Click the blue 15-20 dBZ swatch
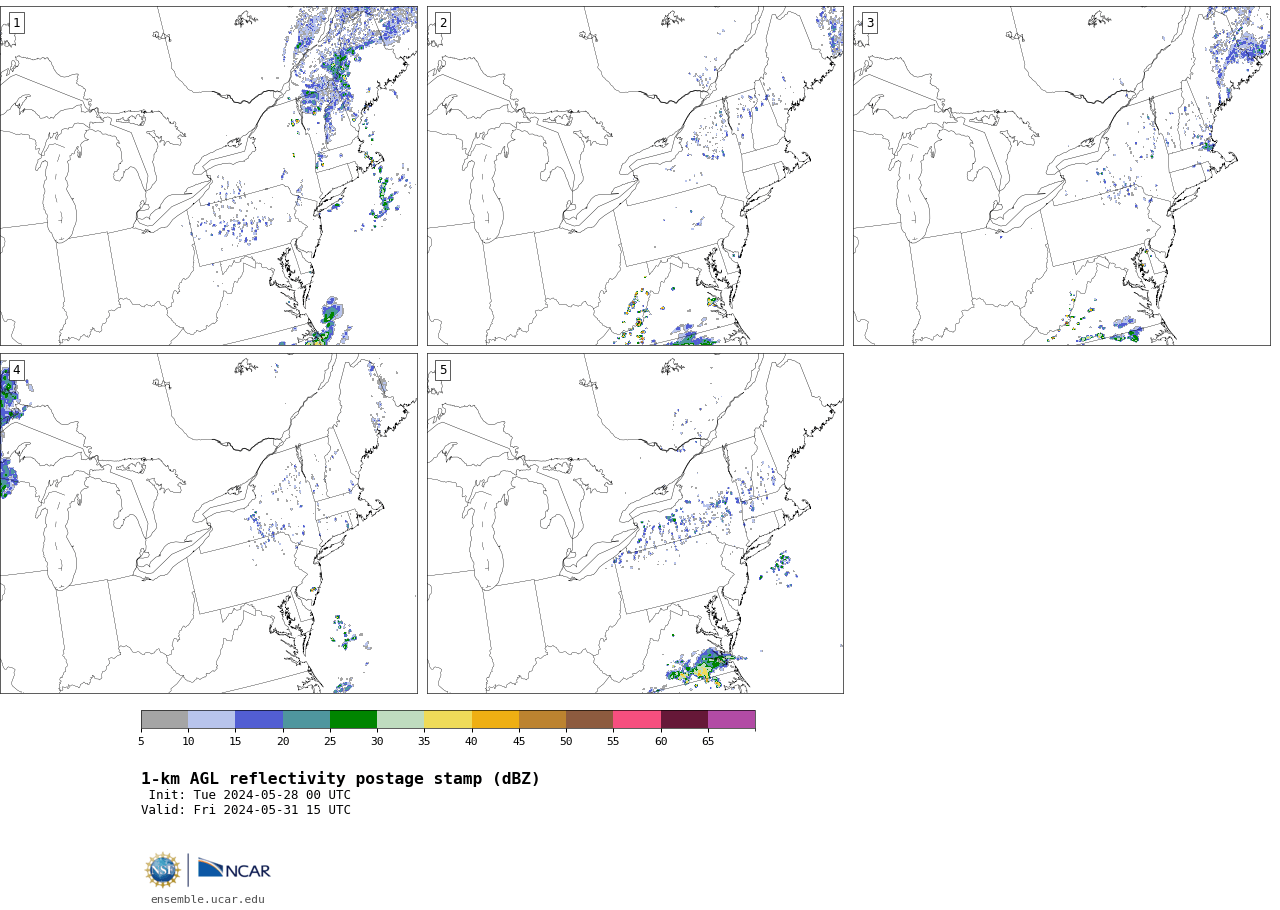1280x910 pixels. pyautogui.click(x=259, y=720)
